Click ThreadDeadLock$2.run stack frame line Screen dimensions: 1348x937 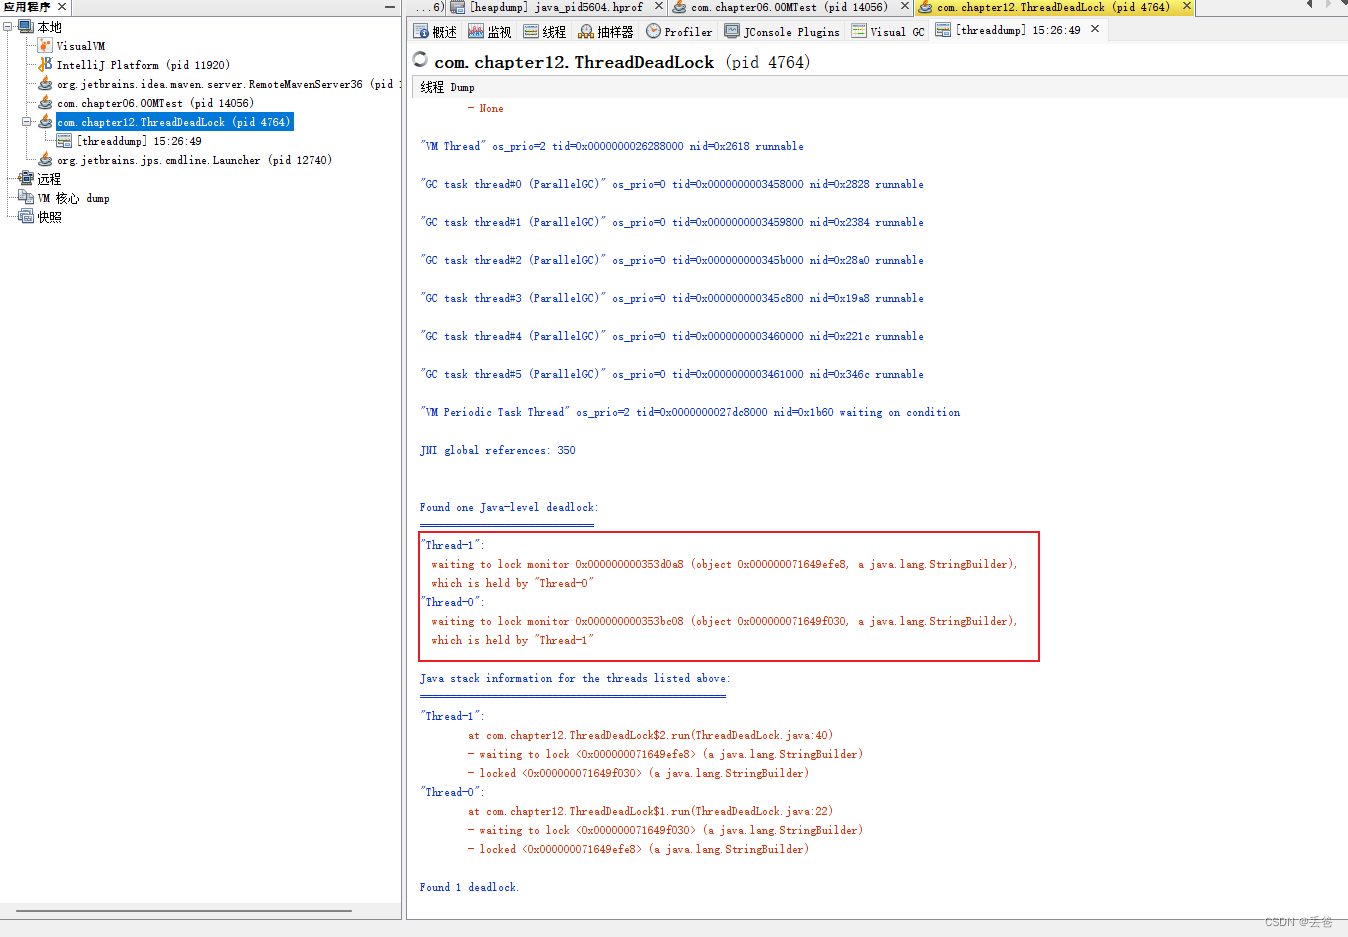tap(650, 735)
